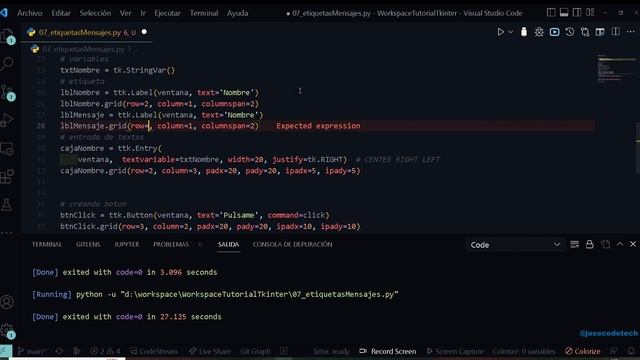Open the Remote Explorer view
Screen dimensions: 640x360
click(7, 149)
